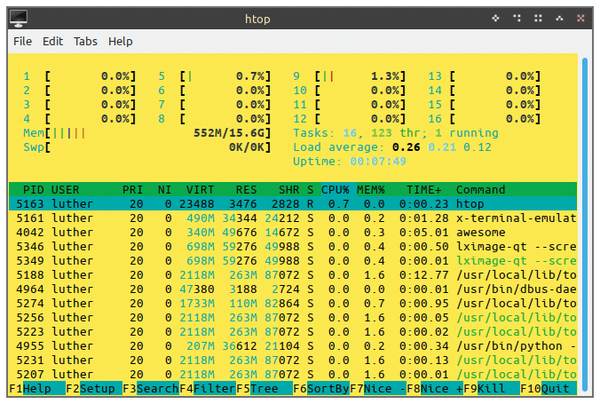
Task: Select /usr/bin/python process row 4955
Action: pos(293,345)
